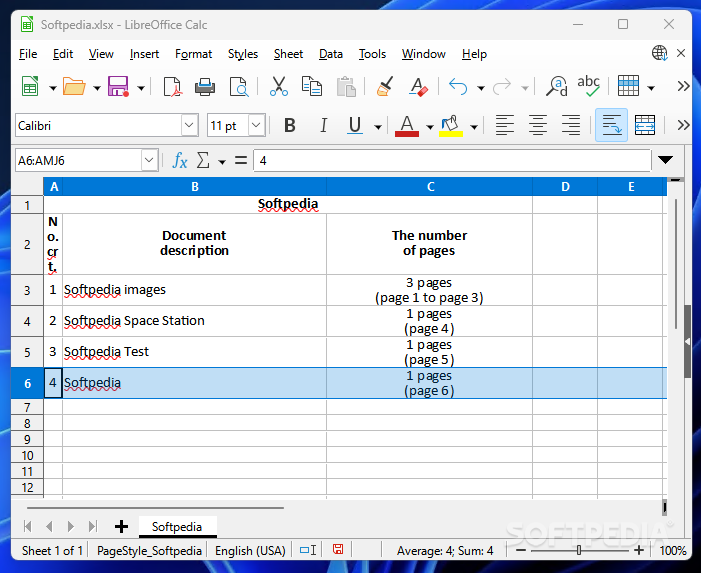Open the font size dropdown
The height and width of the screenshot is (573, 701).
256,125
